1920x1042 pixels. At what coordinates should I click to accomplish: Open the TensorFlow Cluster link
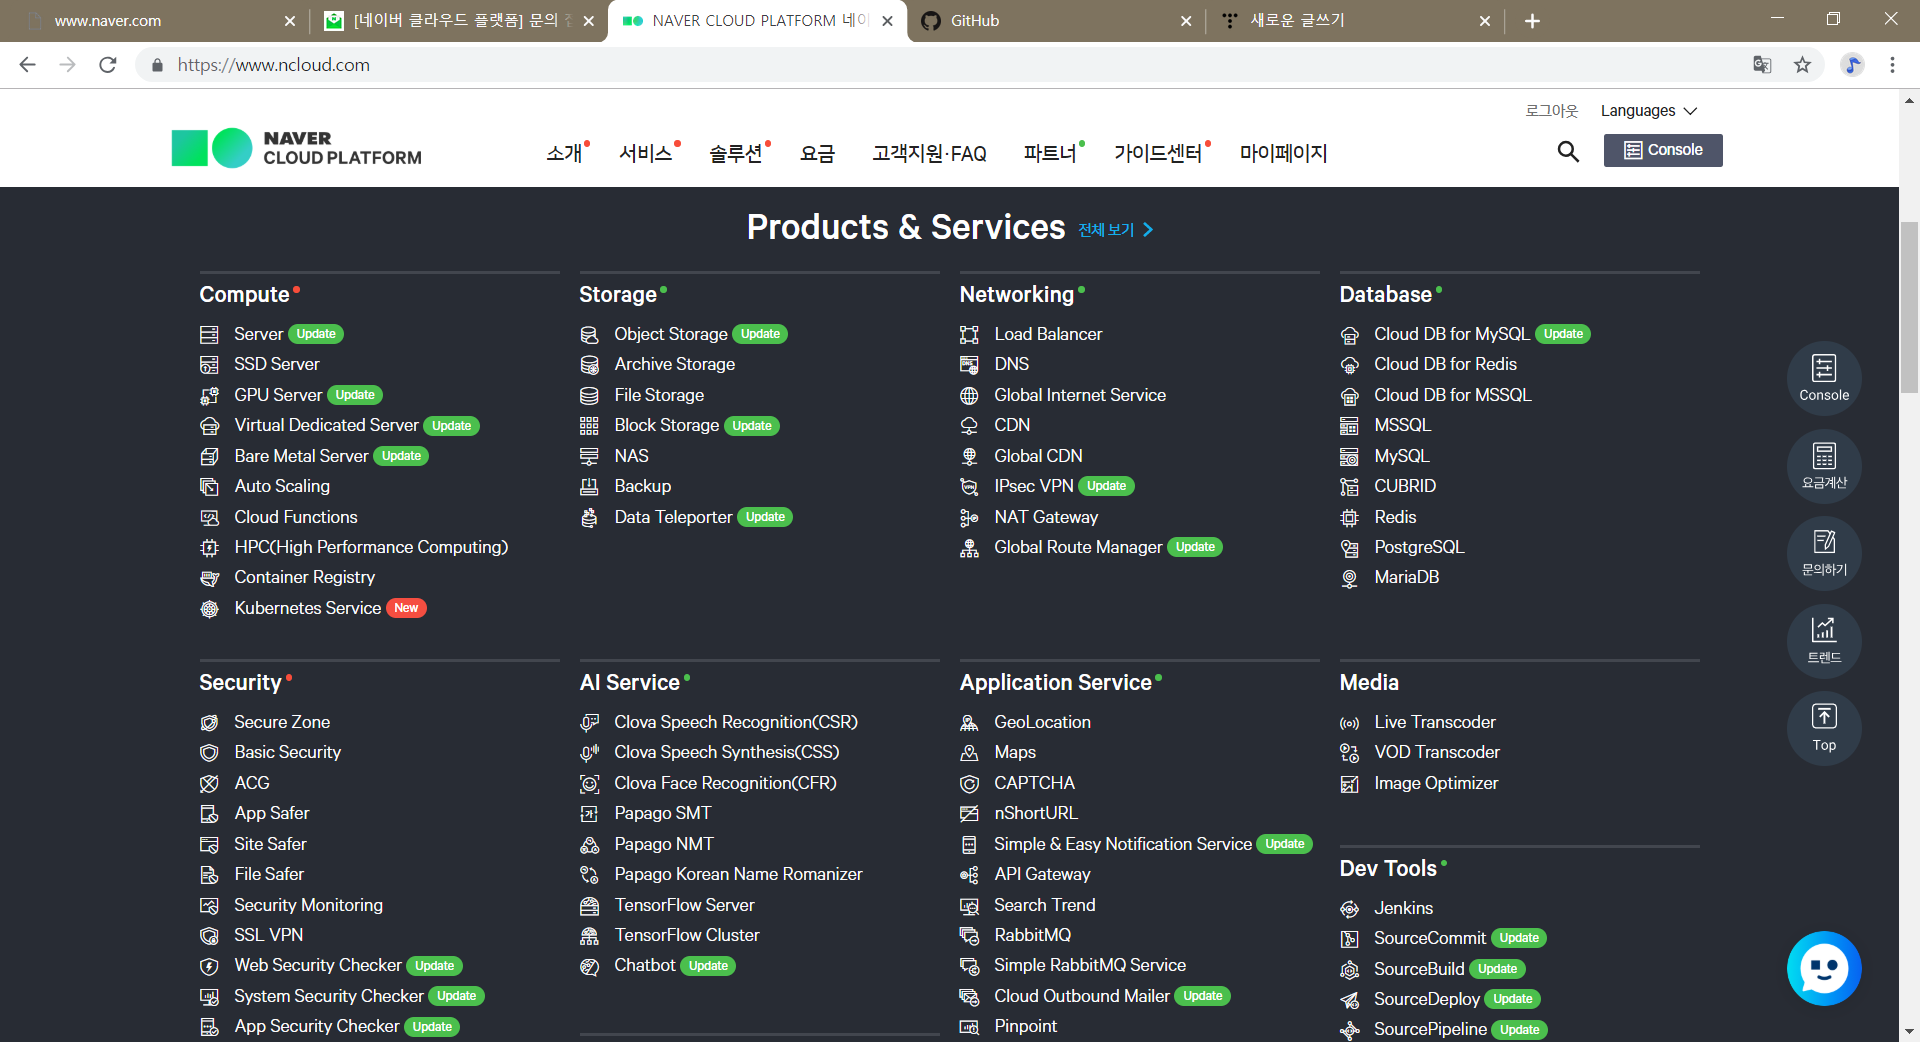click(687, 935)
